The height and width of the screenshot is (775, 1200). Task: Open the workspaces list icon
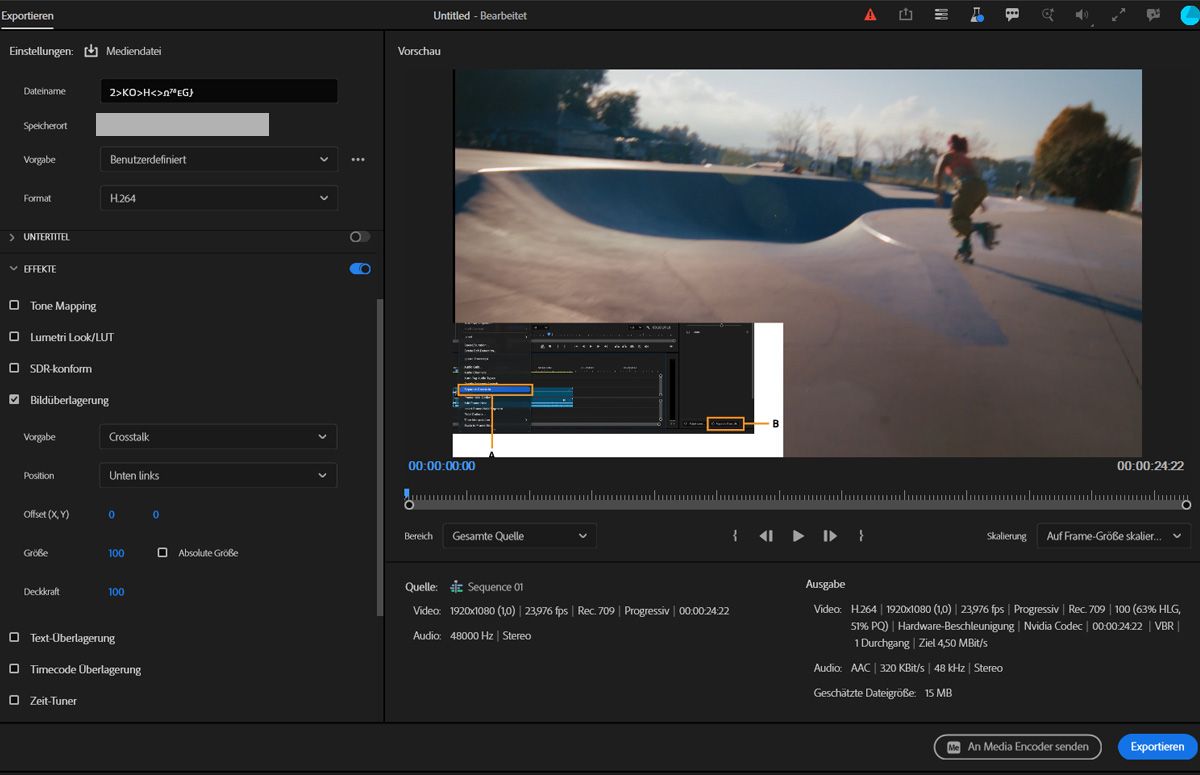coord(941,15)
